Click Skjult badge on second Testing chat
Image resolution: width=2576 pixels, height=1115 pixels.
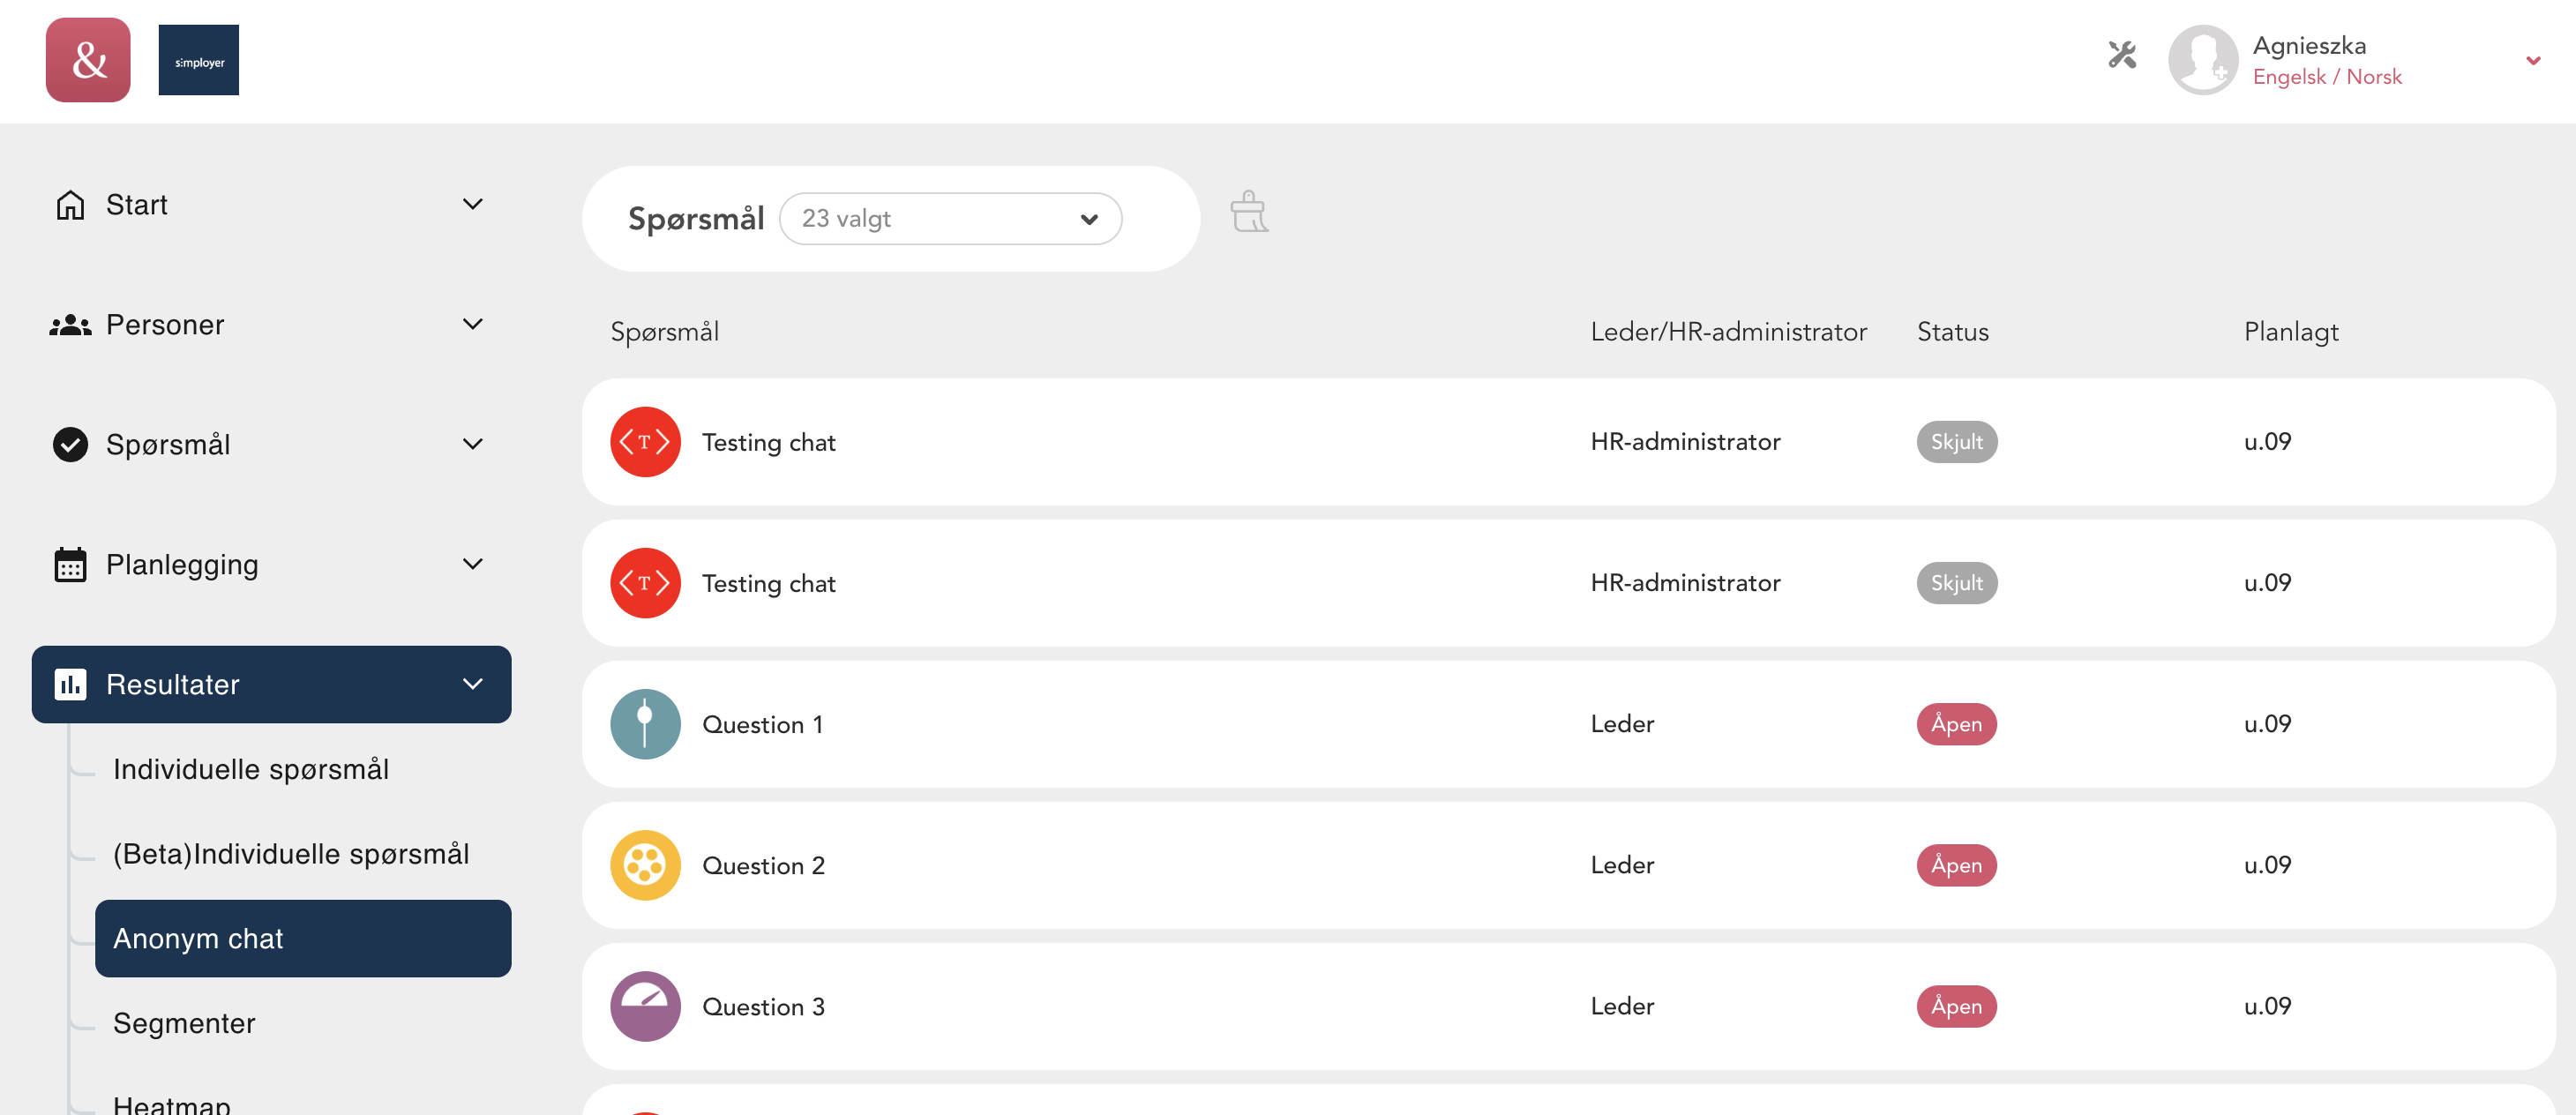[x=1956, y=583]
